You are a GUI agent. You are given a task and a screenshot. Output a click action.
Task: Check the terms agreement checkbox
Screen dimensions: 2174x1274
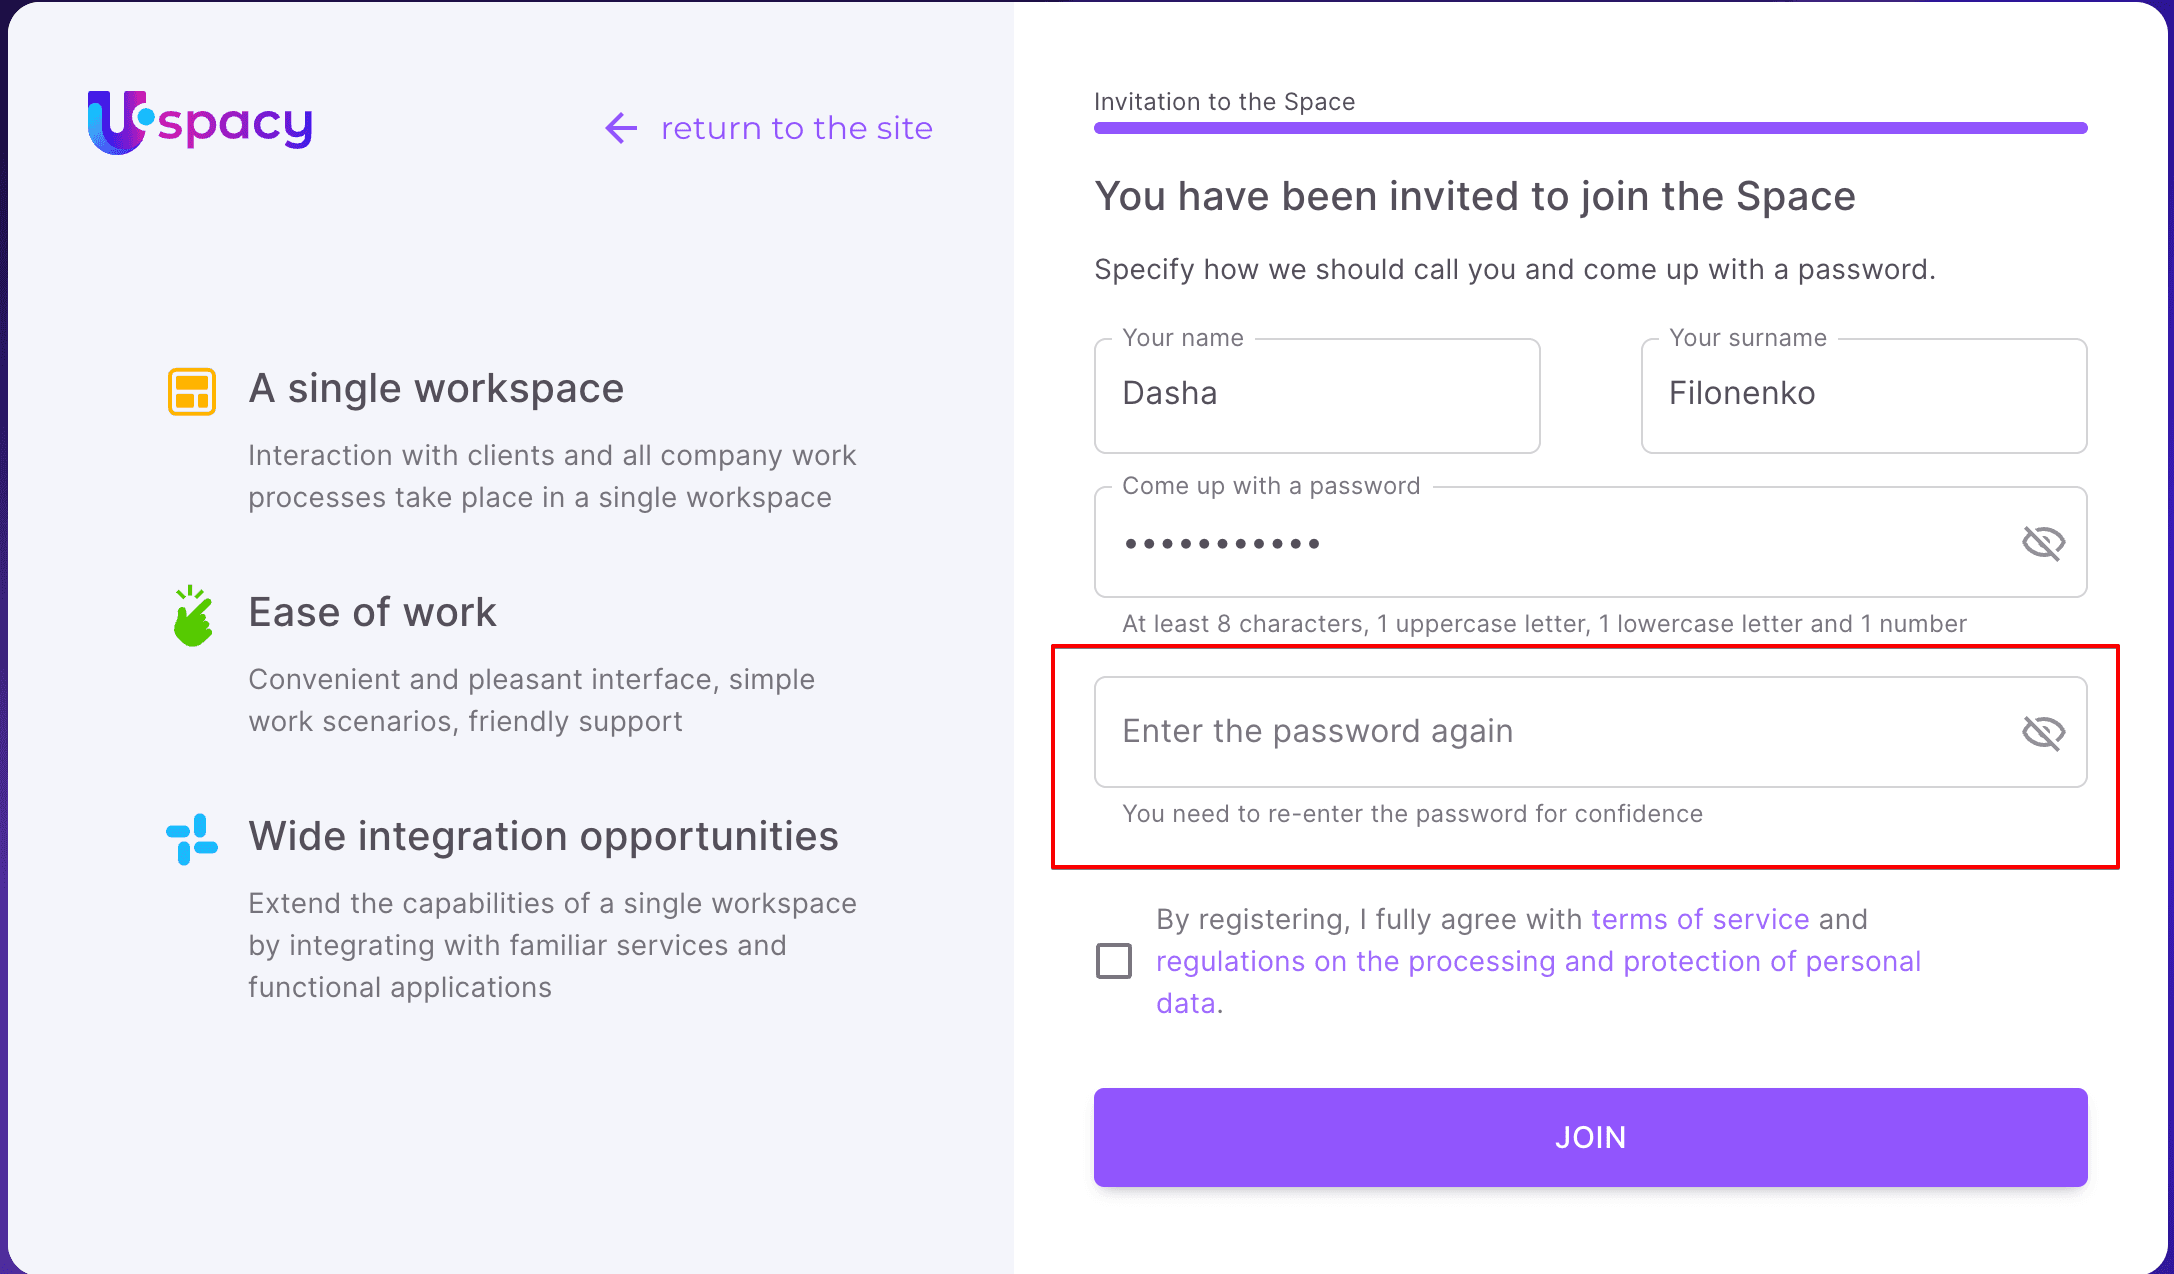coord(1114,961)
